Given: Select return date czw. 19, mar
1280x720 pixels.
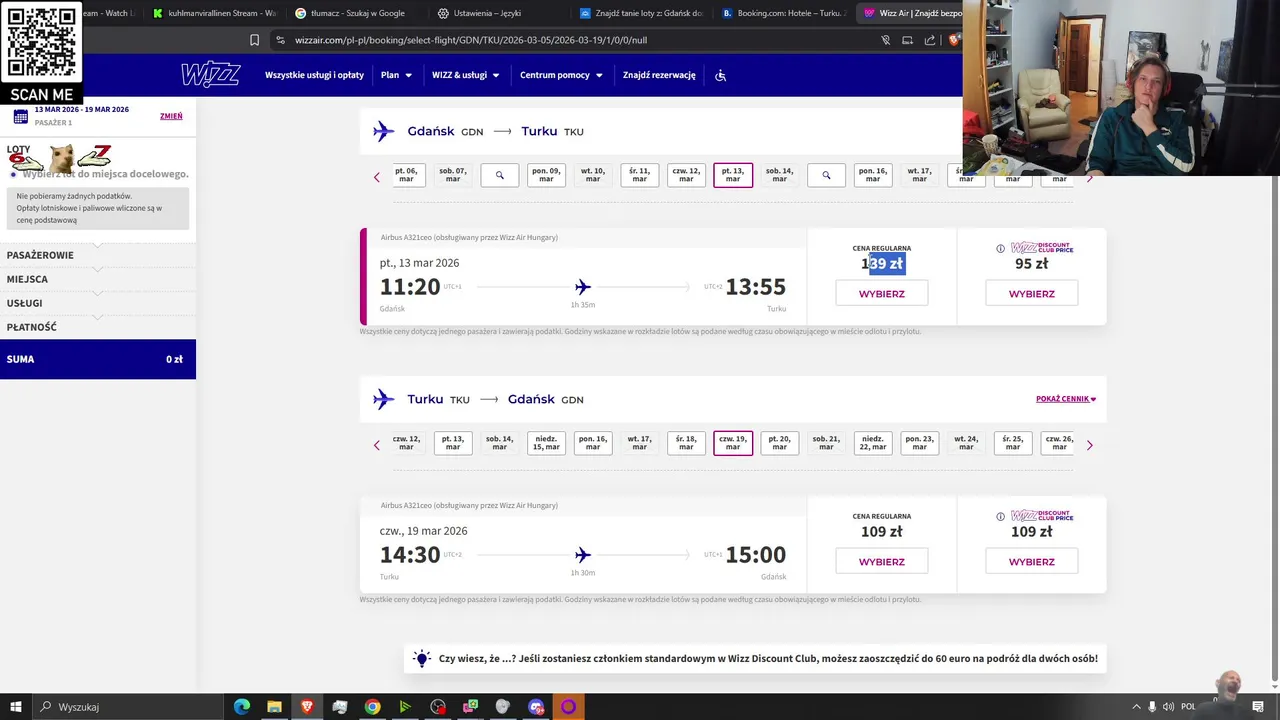Looking at the screenshot, I should point(733,443).
